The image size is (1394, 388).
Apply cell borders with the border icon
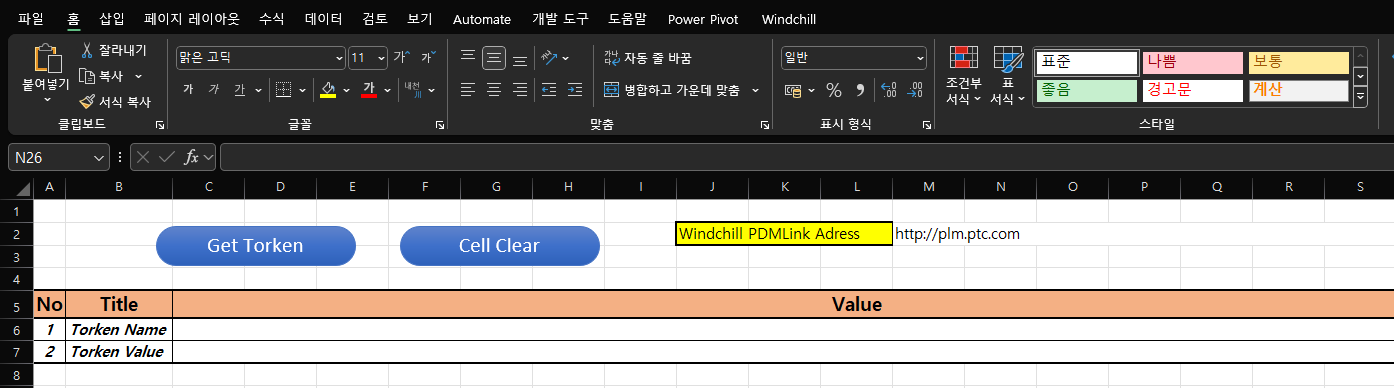pos(283,90)
